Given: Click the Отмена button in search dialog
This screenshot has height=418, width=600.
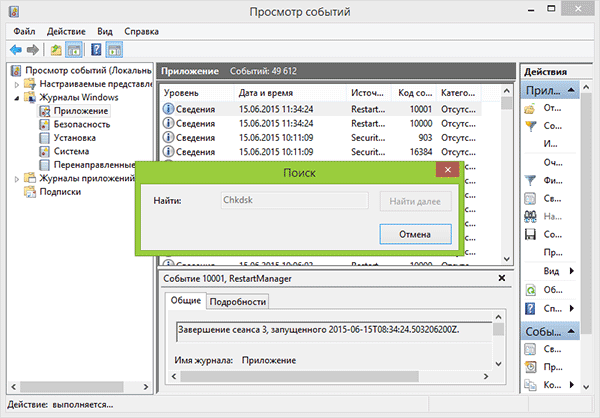Looking at the screenshot, I should pyautogui.click(x=416, y=234).
